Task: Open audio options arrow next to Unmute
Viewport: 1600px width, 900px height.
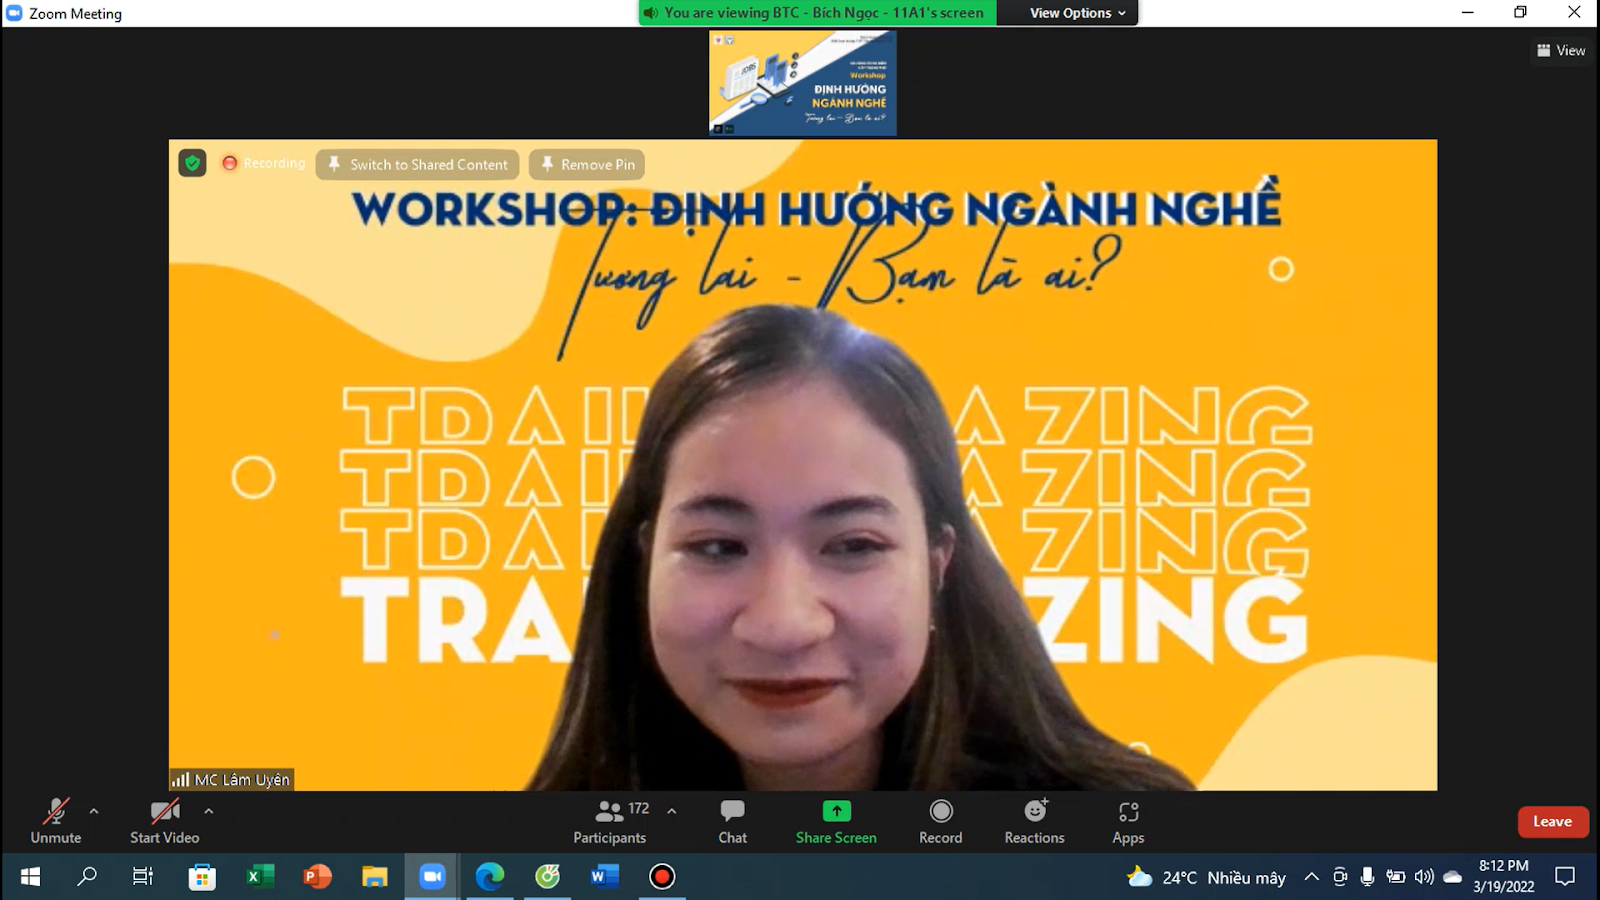Action: coord(94,811)
